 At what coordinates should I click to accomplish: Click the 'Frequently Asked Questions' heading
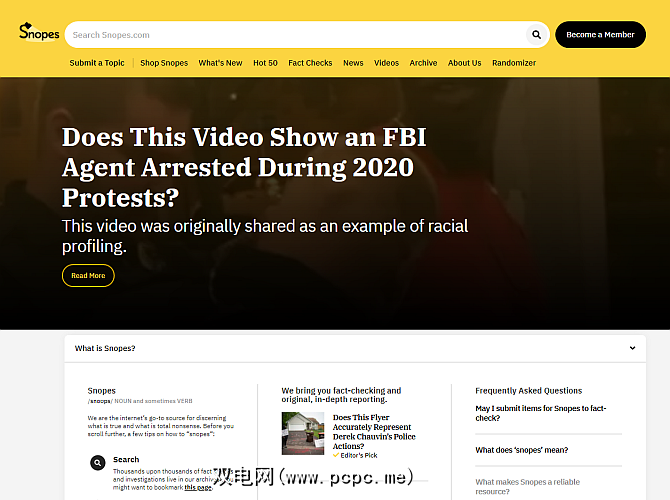[529, 391]
